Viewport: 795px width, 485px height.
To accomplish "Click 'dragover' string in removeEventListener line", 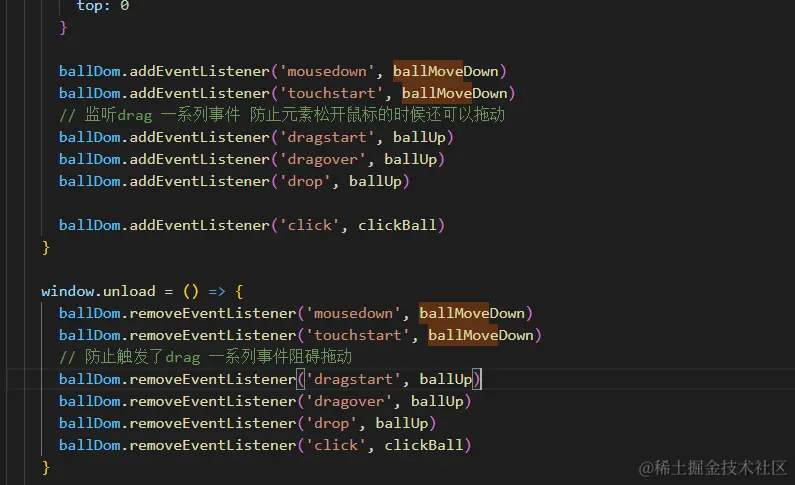I will 349,401.
